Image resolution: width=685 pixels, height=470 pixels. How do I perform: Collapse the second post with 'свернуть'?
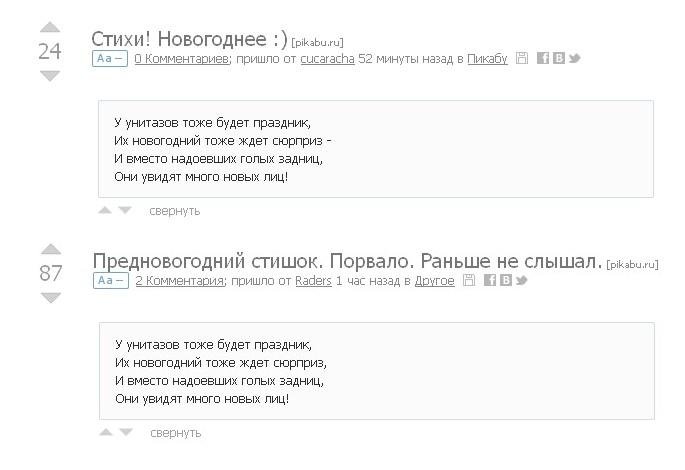click(x=175, y=433)
